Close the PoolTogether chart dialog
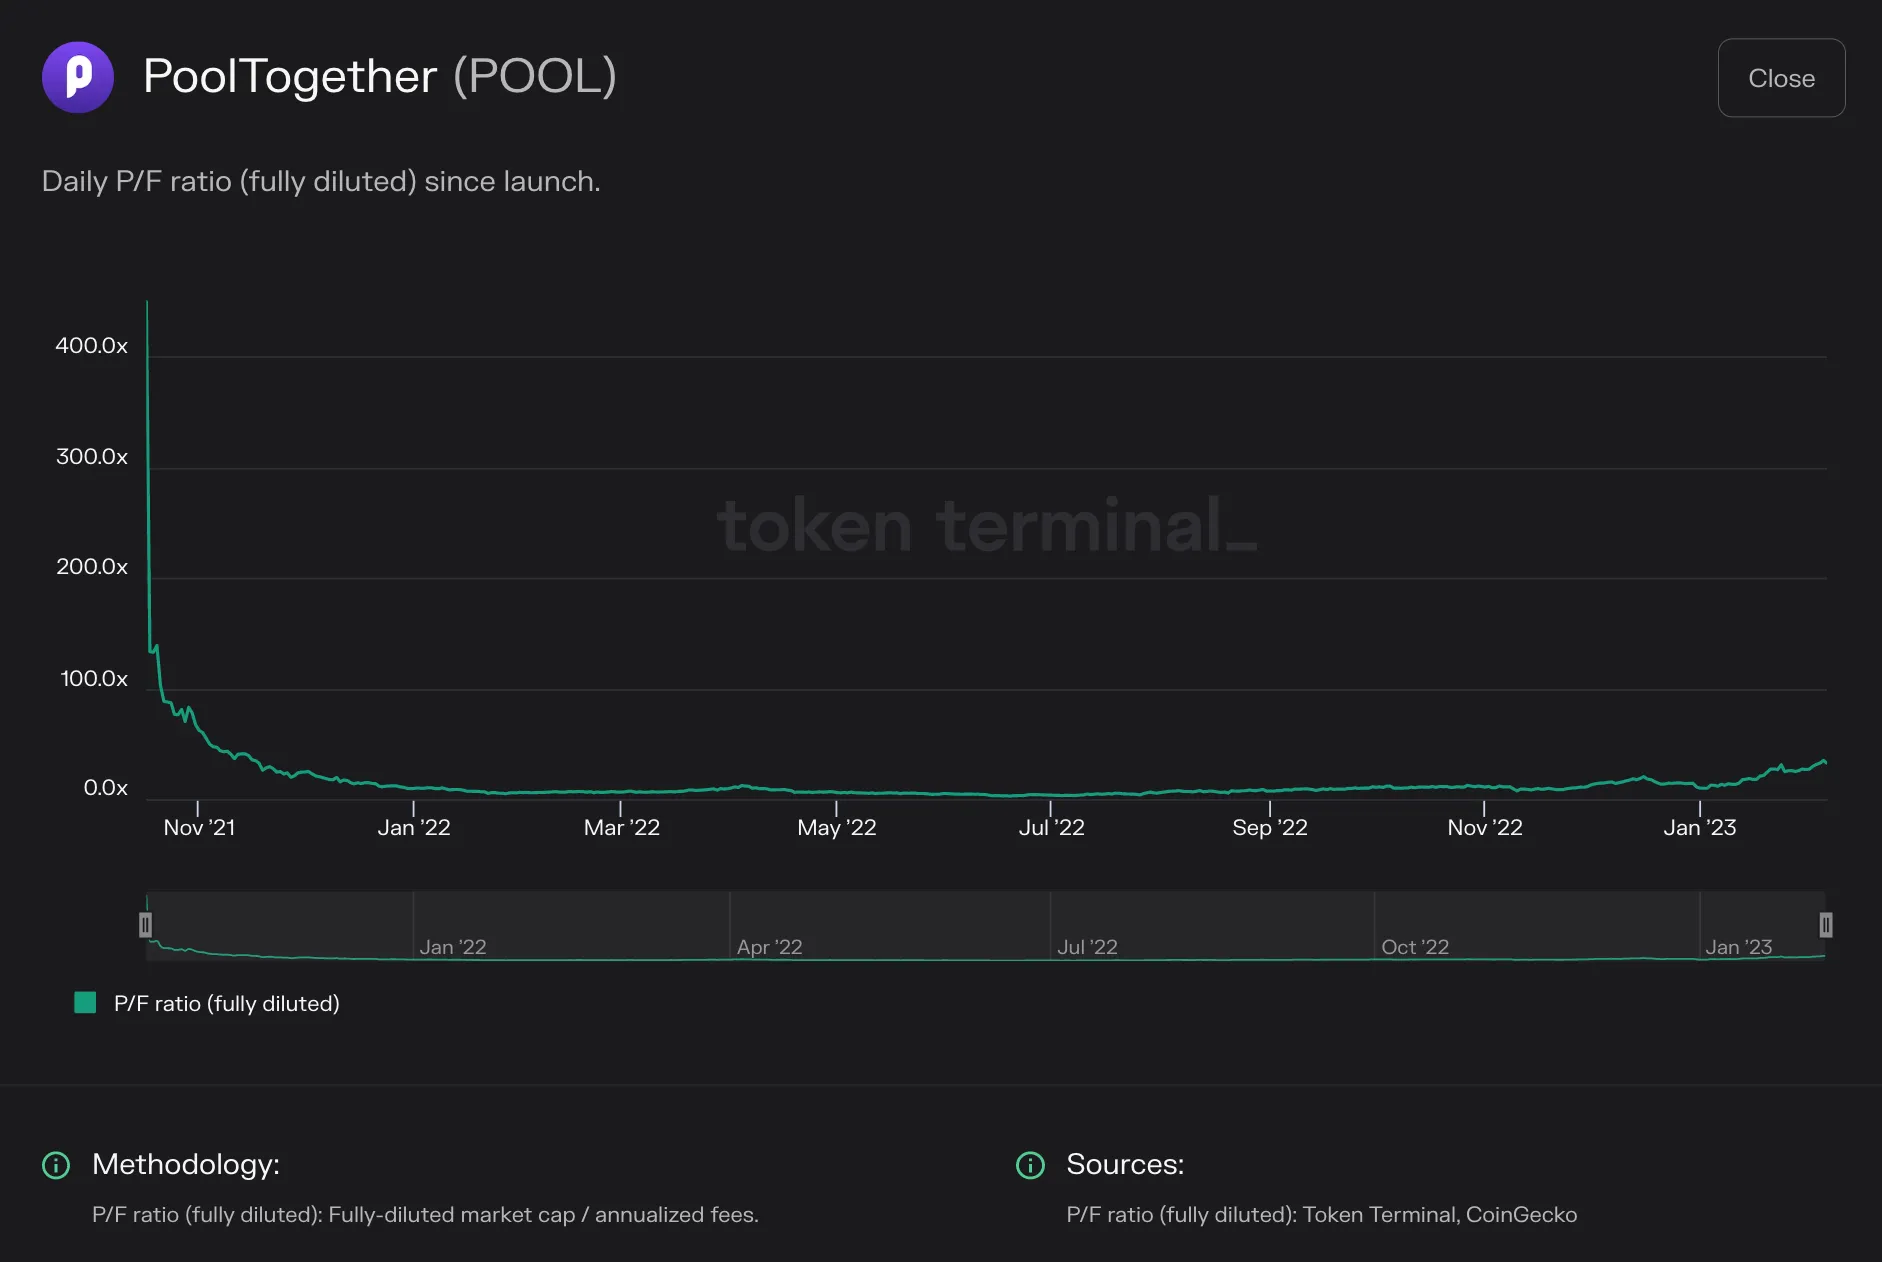1882x1262 pixels. [1781, 78]
